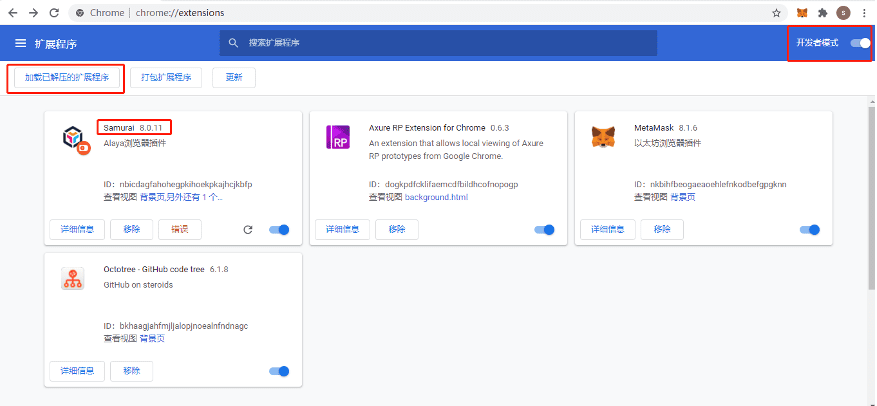This screenshot has height=406, width=877.
Task: Open Samurai 详细信息
Action: click(x=77, y=229)
